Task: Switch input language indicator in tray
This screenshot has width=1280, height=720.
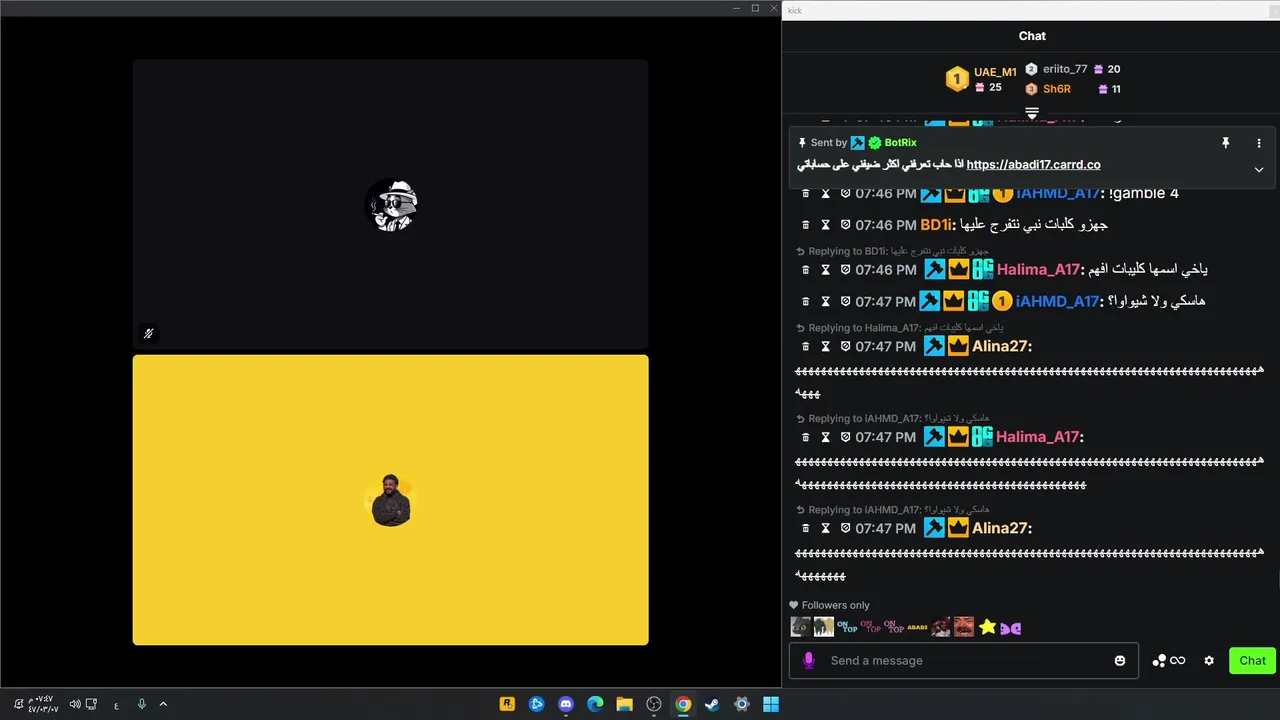Action: pos(116,704)
